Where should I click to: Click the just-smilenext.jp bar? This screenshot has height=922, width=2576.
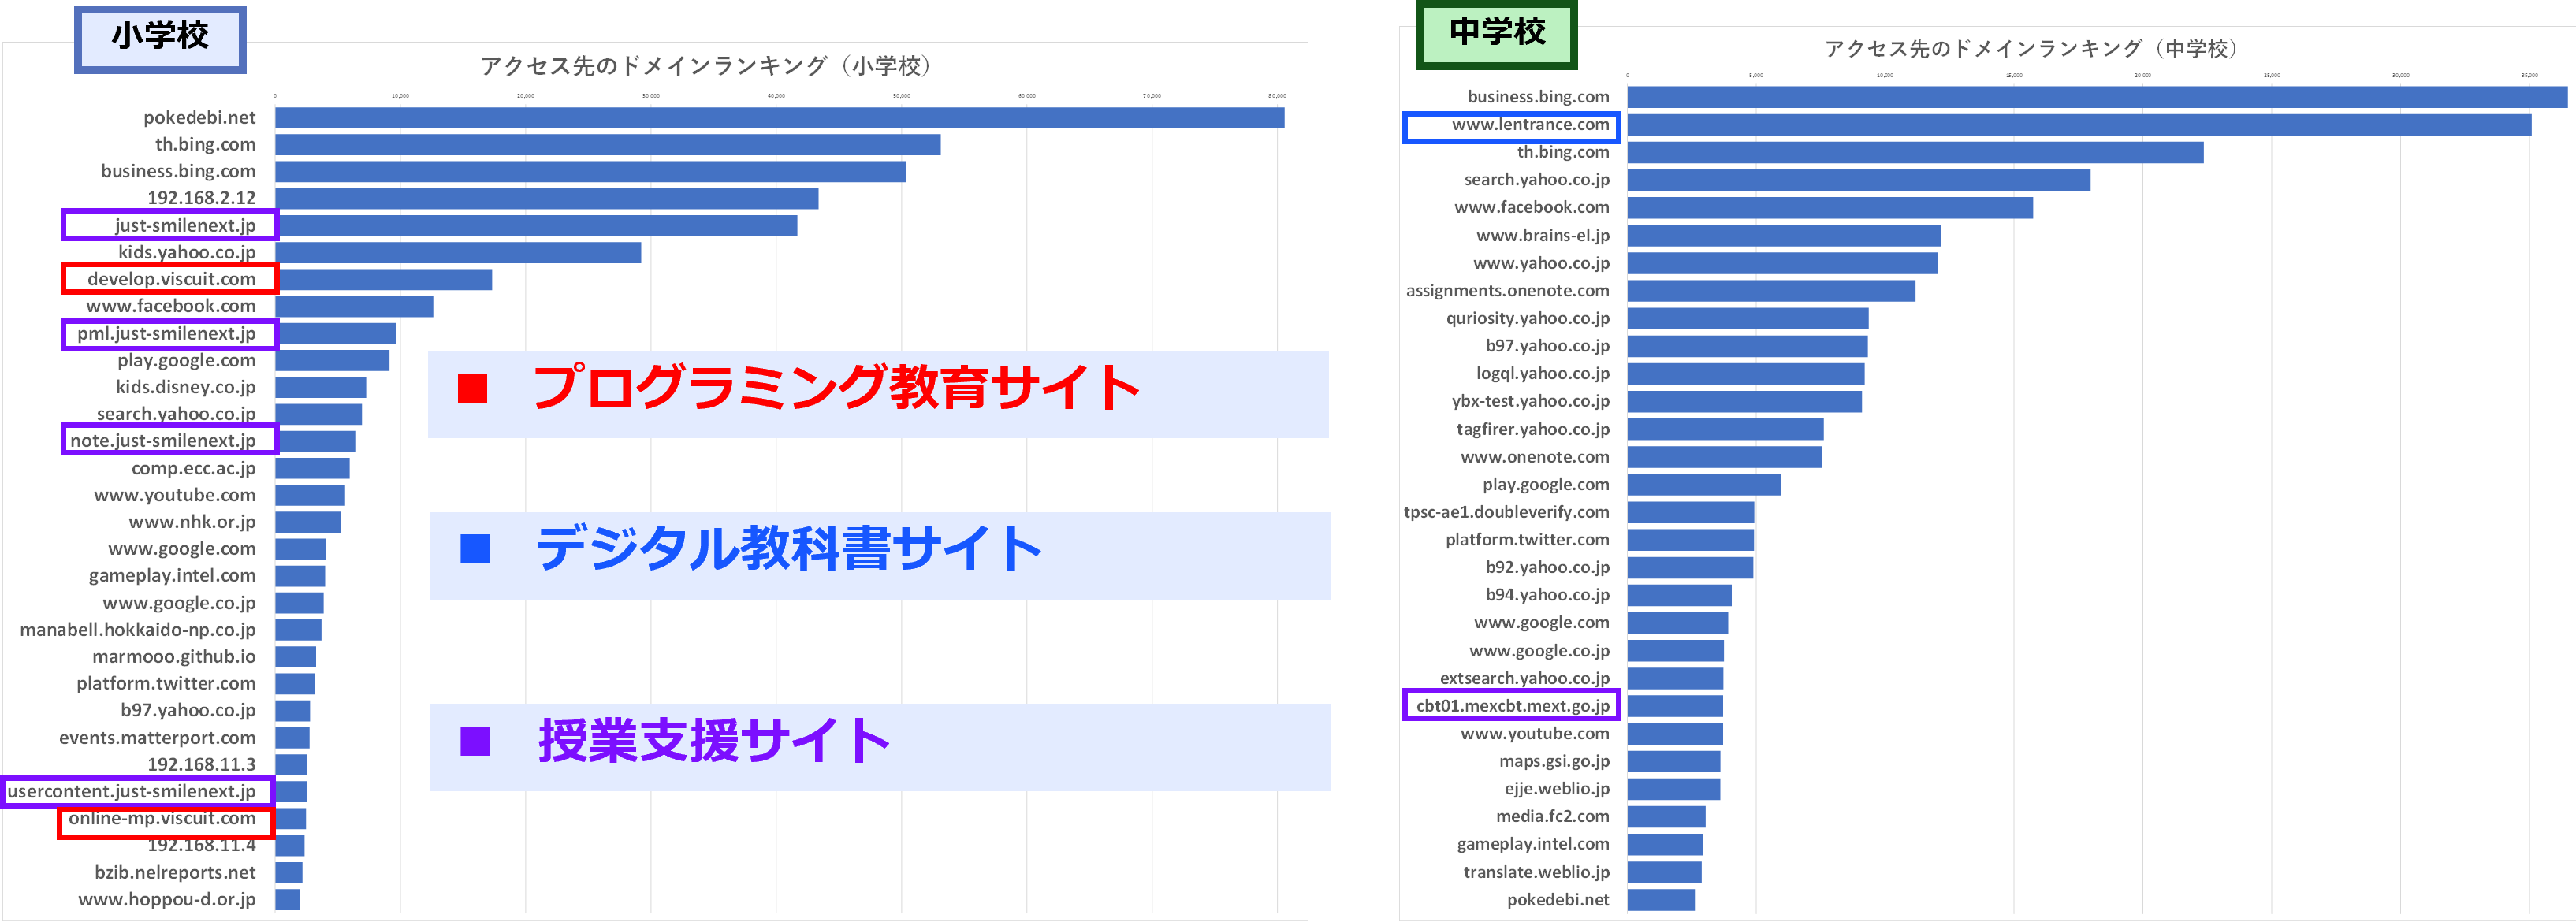click(536, 226)
